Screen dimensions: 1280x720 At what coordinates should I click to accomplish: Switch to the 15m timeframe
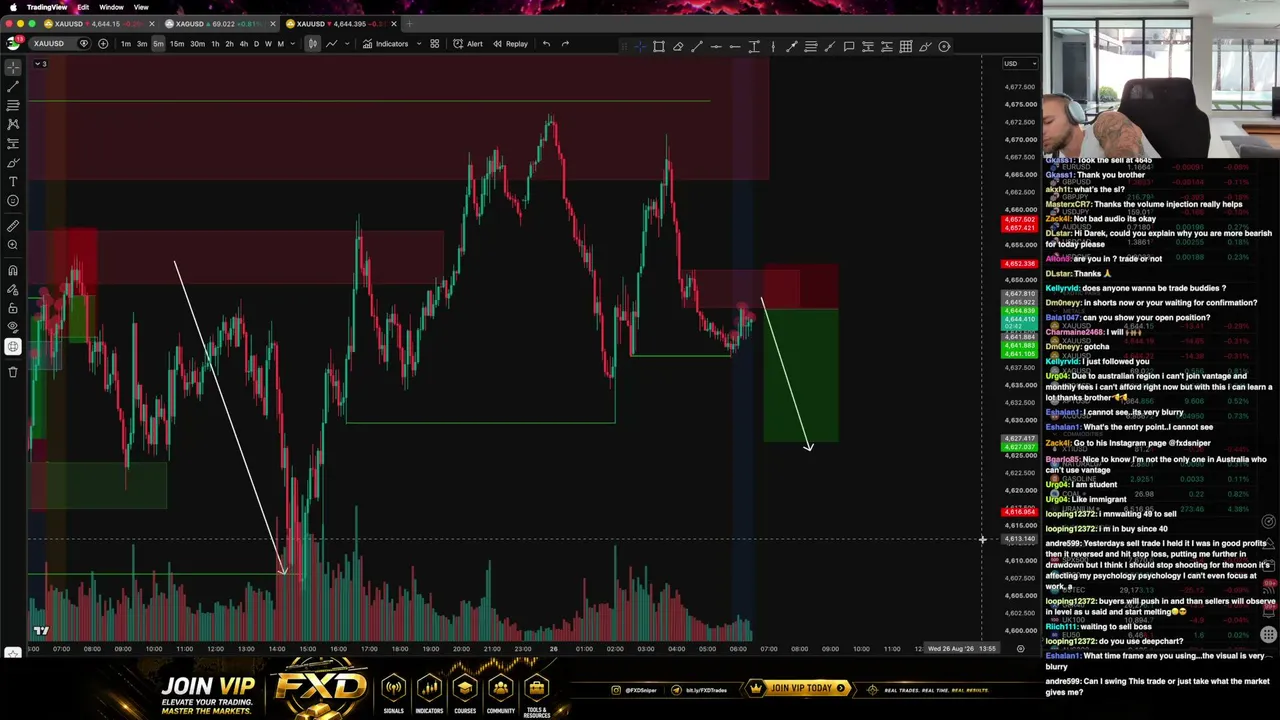tap(177, 44)
